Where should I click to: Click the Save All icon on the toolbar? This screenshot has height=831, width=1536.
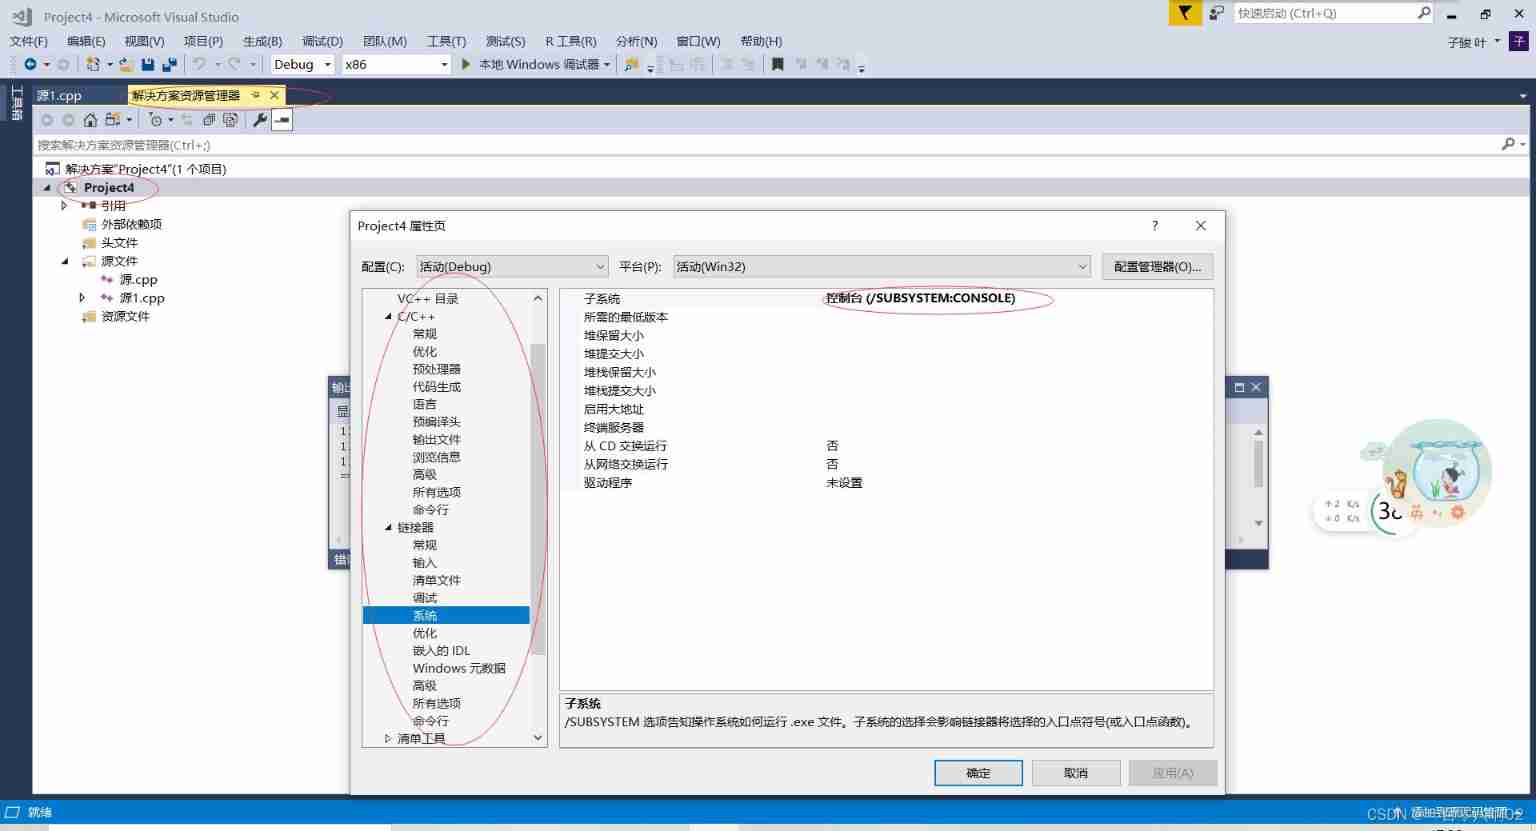click(169, 64)
